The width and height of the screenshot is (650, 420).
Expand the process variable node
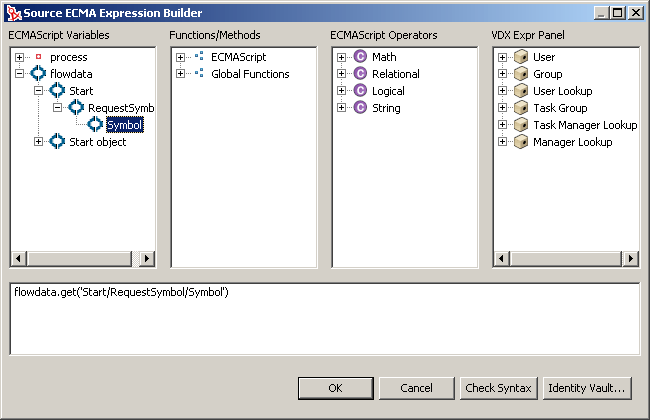[x=19, y=57]
